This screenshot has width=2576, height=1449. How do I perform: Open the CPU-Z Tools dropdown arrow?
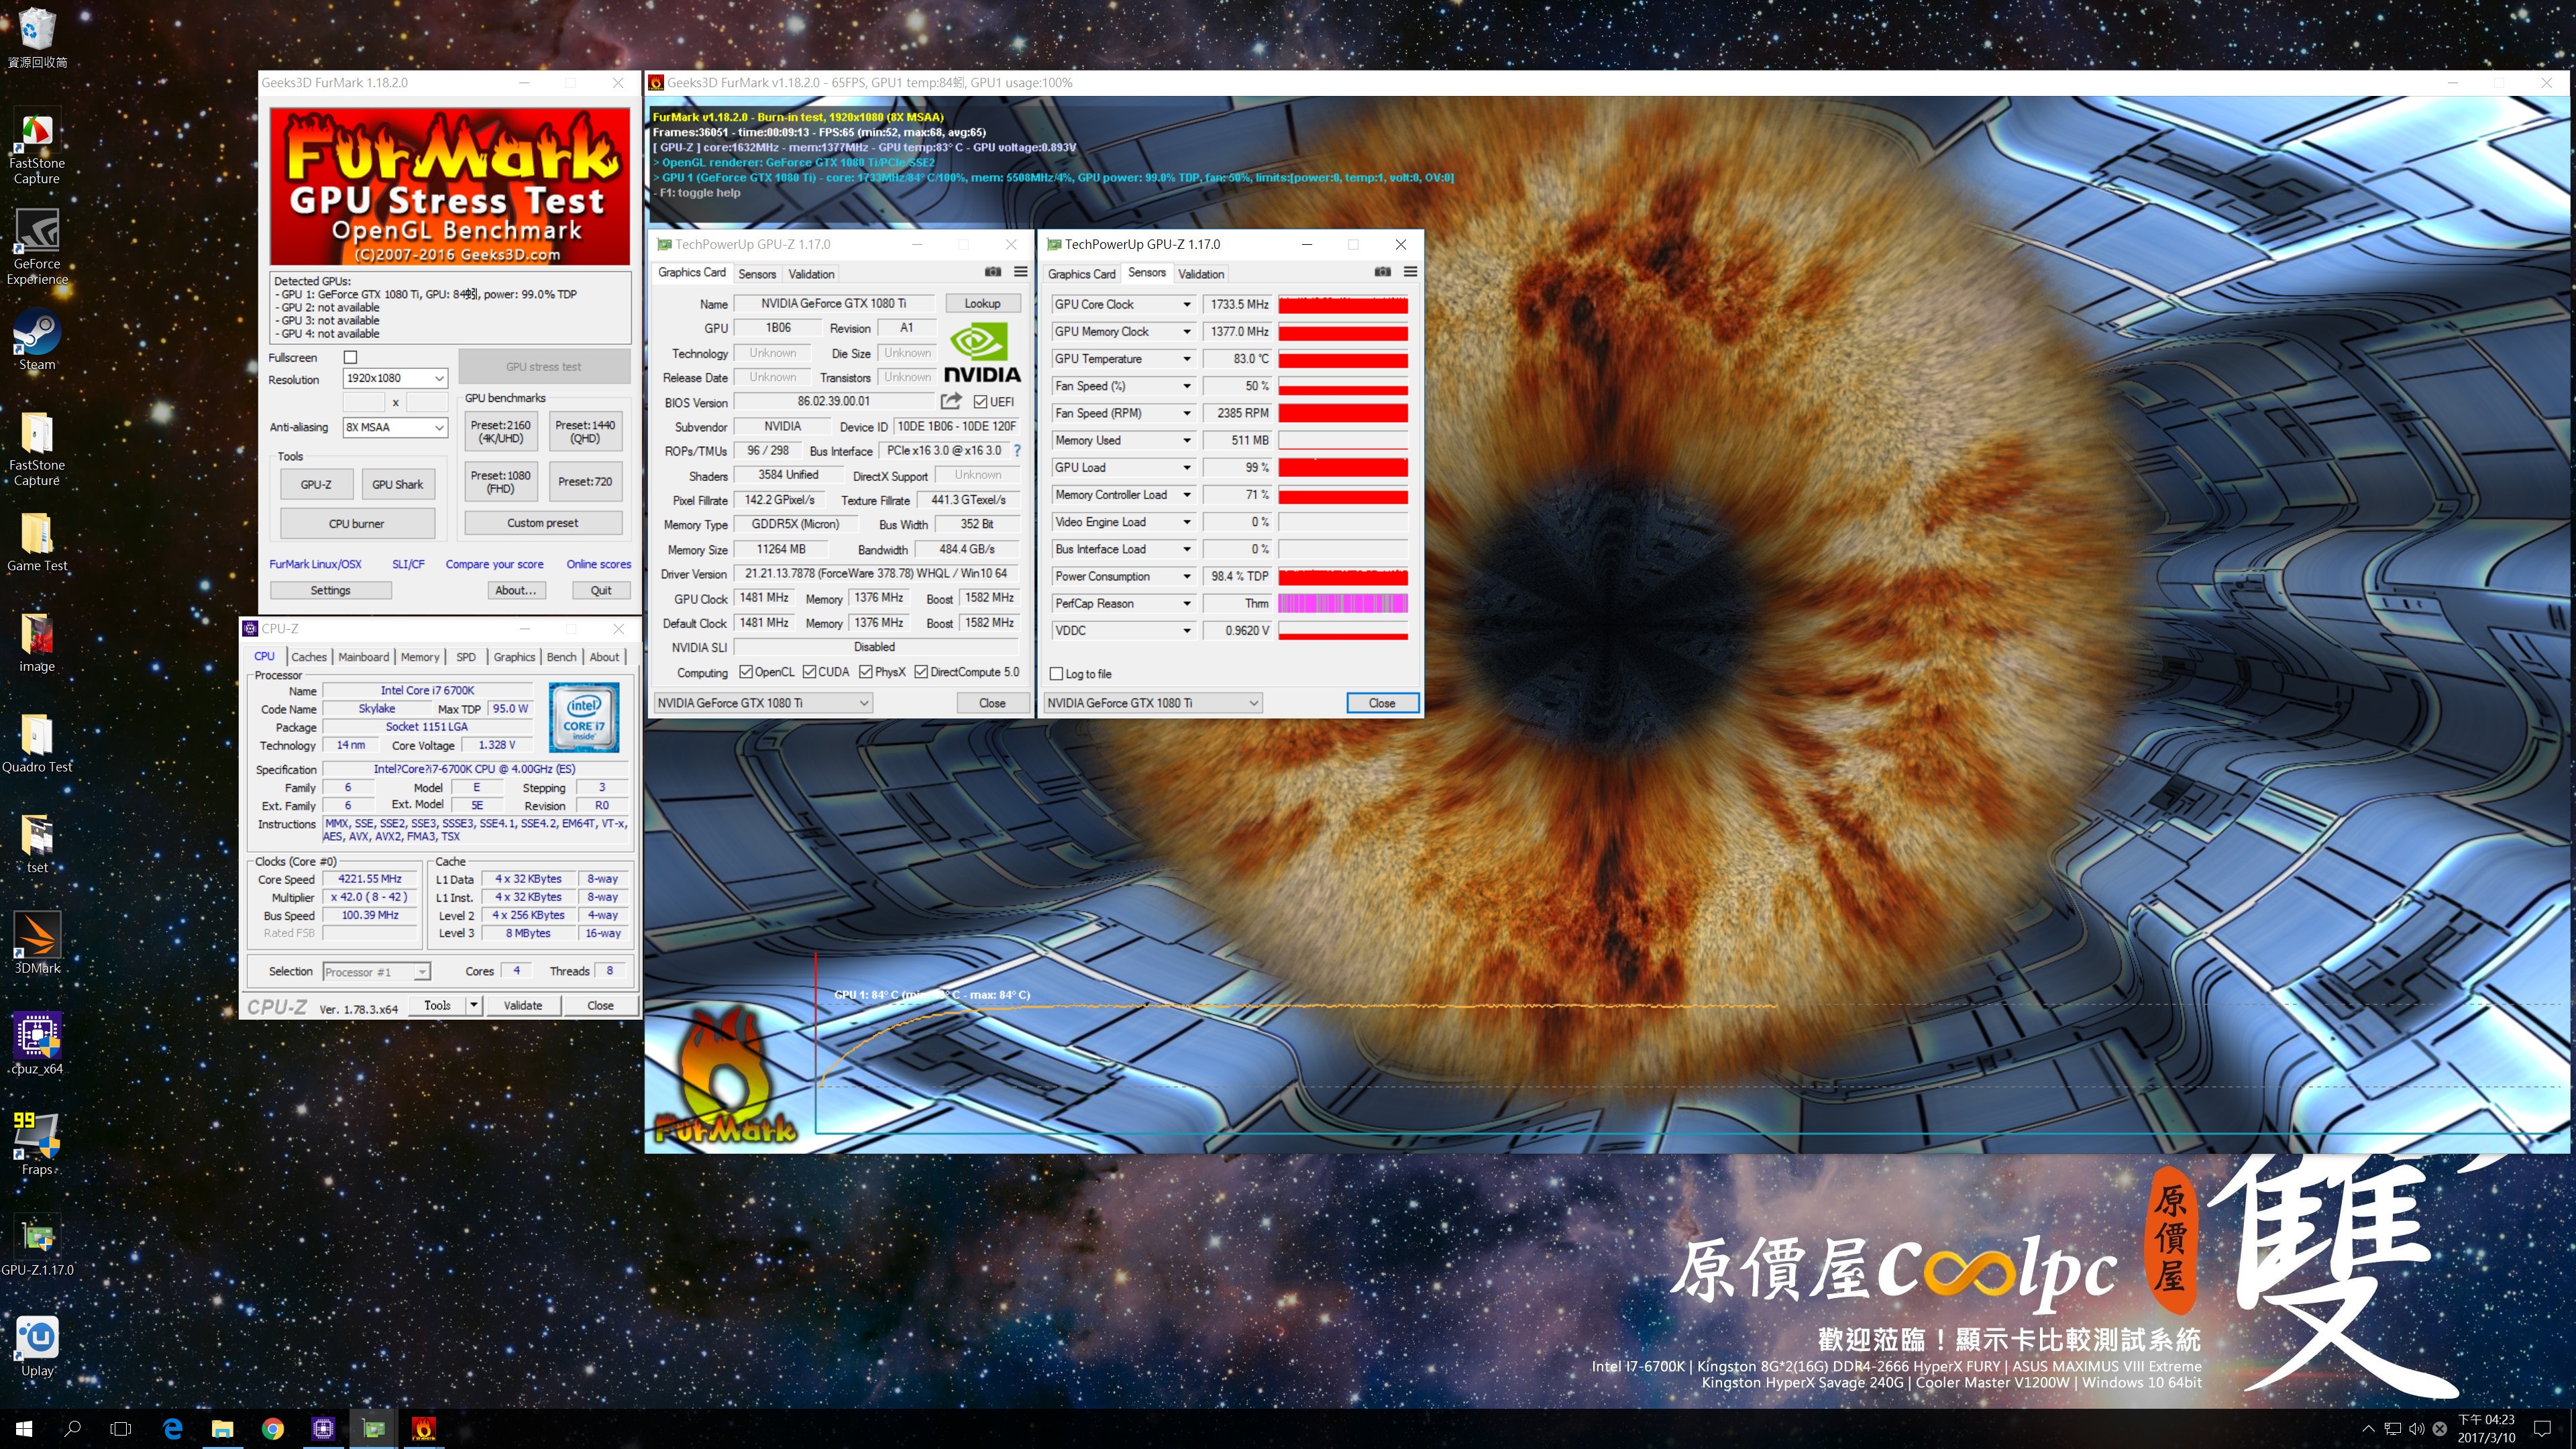point(474,1005)
